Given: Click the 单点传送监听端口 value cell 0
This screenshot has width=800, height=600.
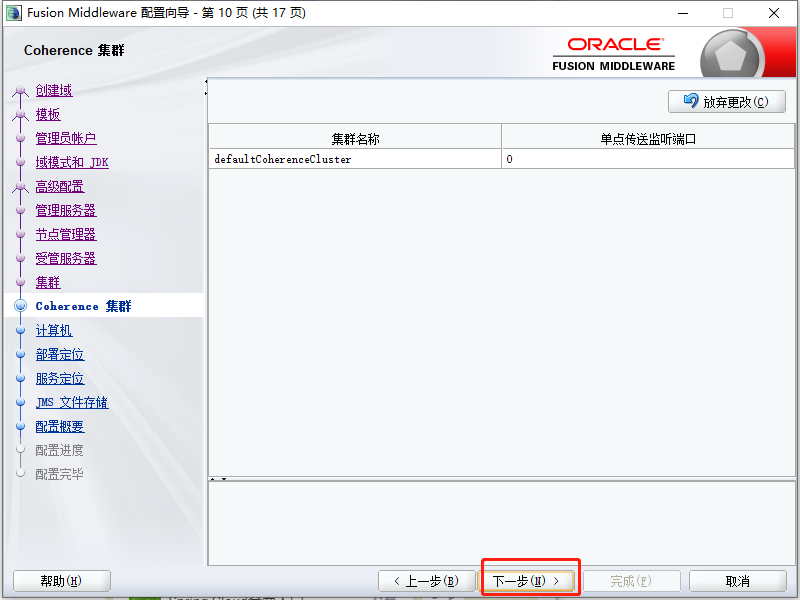Looking at the screenshot, I should point(647,159).
